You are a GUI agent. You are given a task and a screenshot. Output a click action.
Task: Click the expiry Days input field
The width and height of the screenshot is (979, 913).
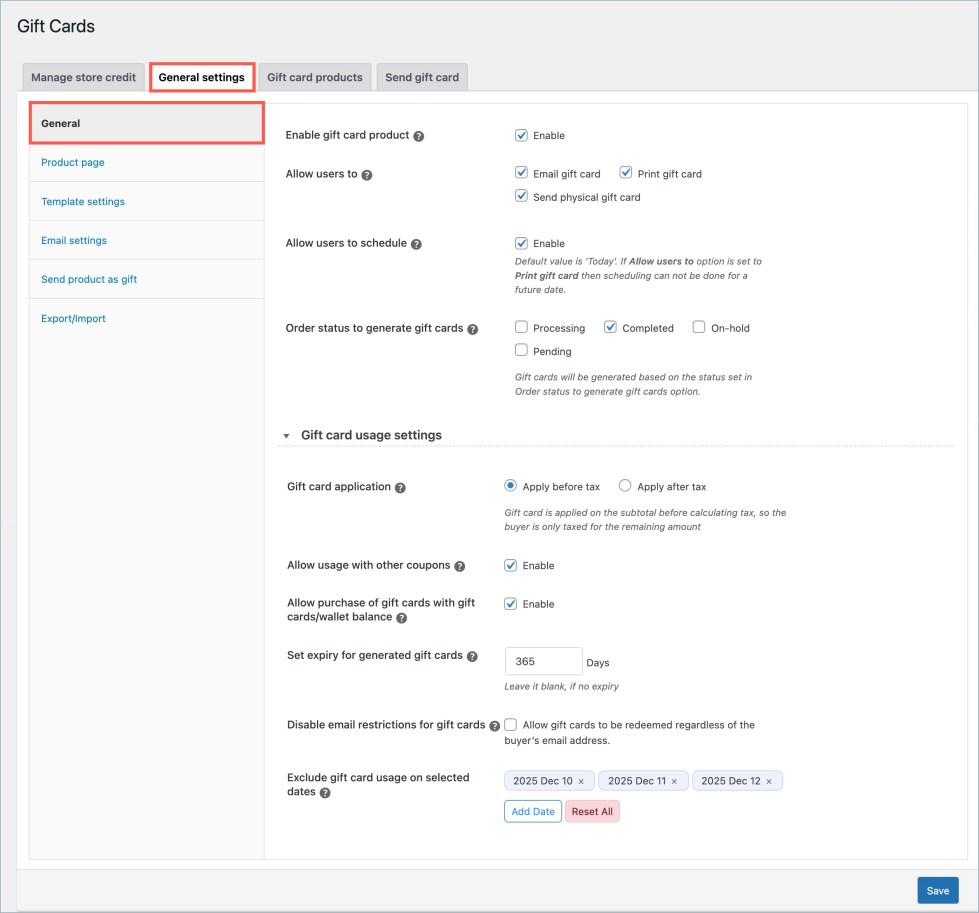tap(543, 661)
